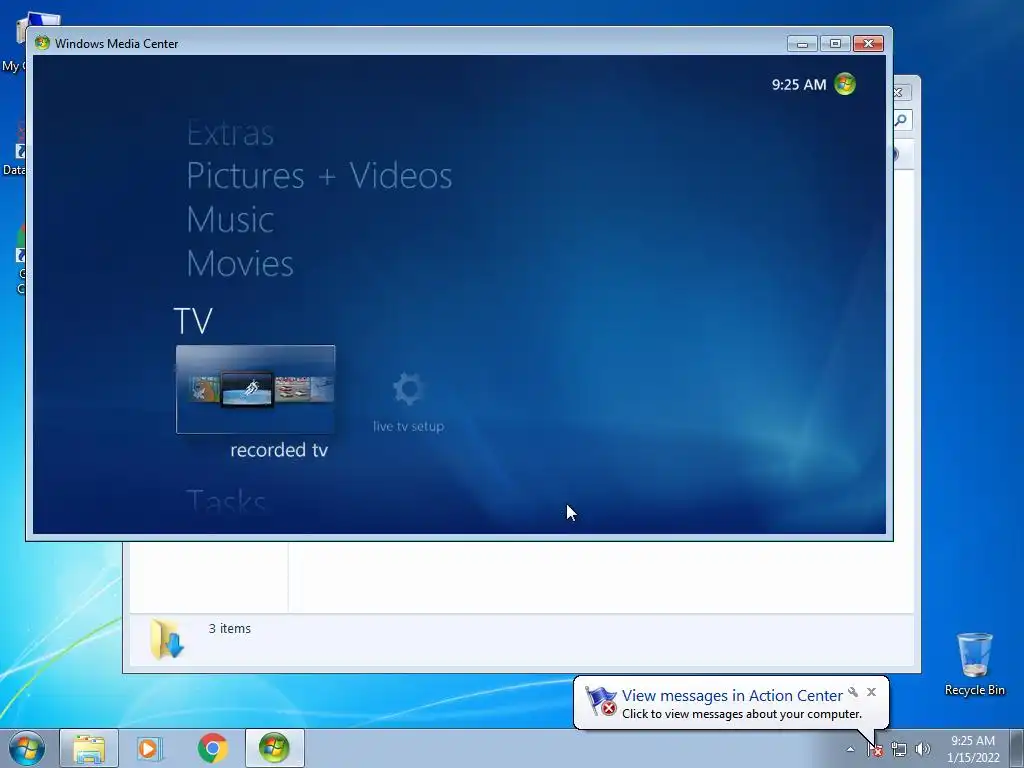Click Media Center title bar icon
Viewport: 1024px width, 768px height.
pyautogui.click(x=42, y=43)
